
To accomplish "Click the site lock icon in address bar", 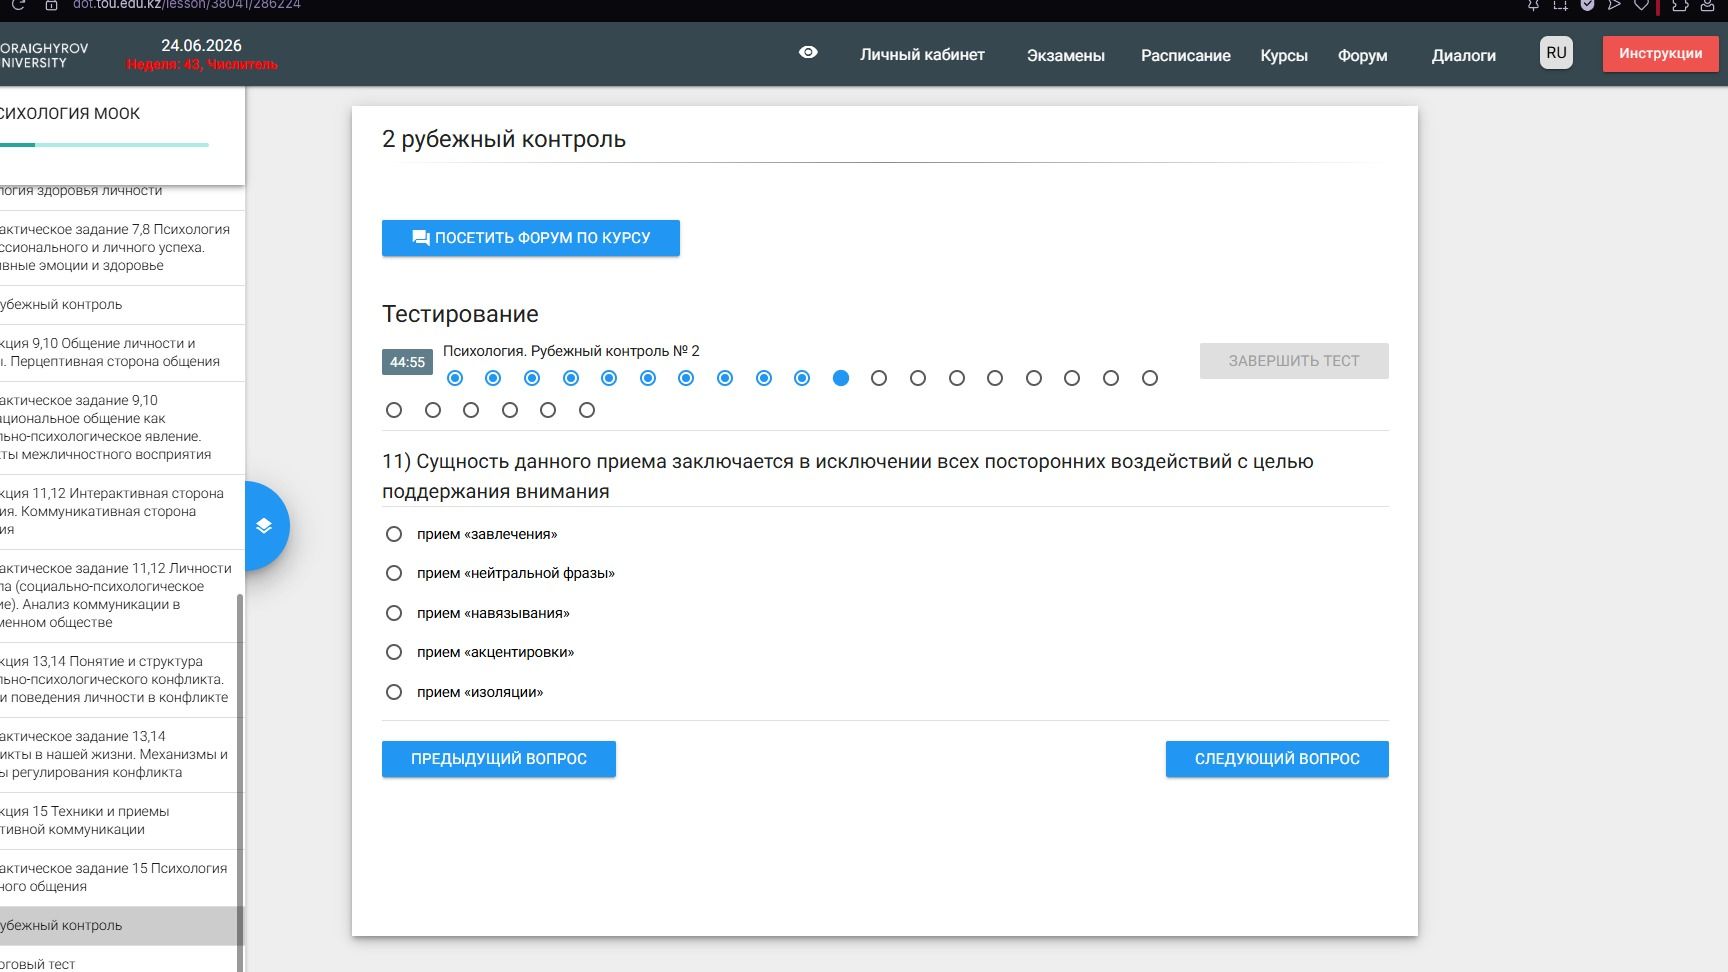I will [x=51, y=5].
